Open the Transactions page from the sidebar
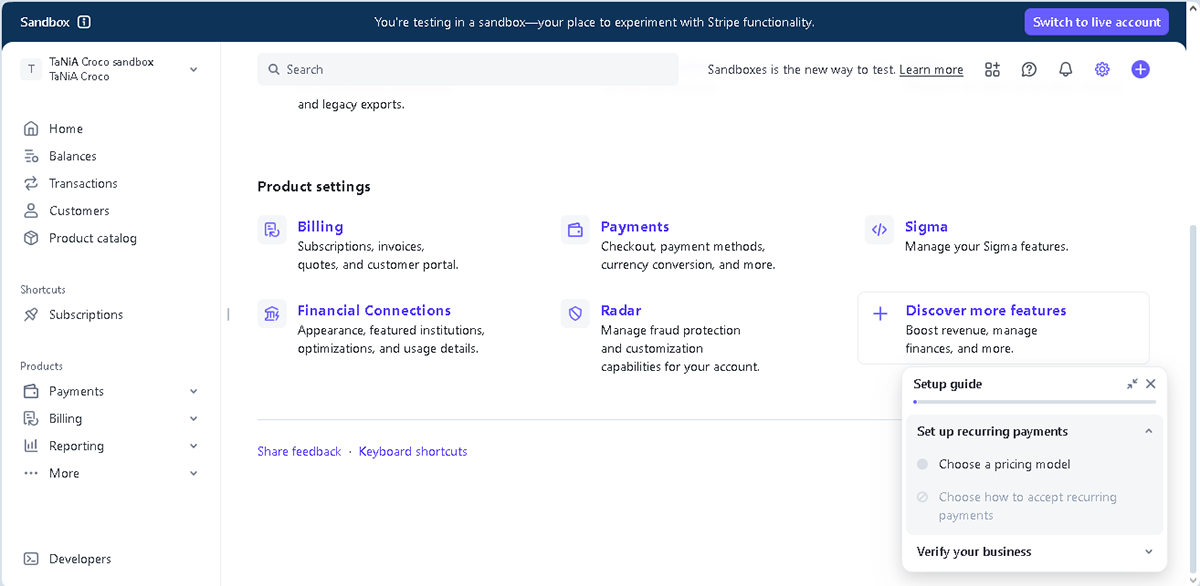The image size is (1200, 586). point(83,183)
